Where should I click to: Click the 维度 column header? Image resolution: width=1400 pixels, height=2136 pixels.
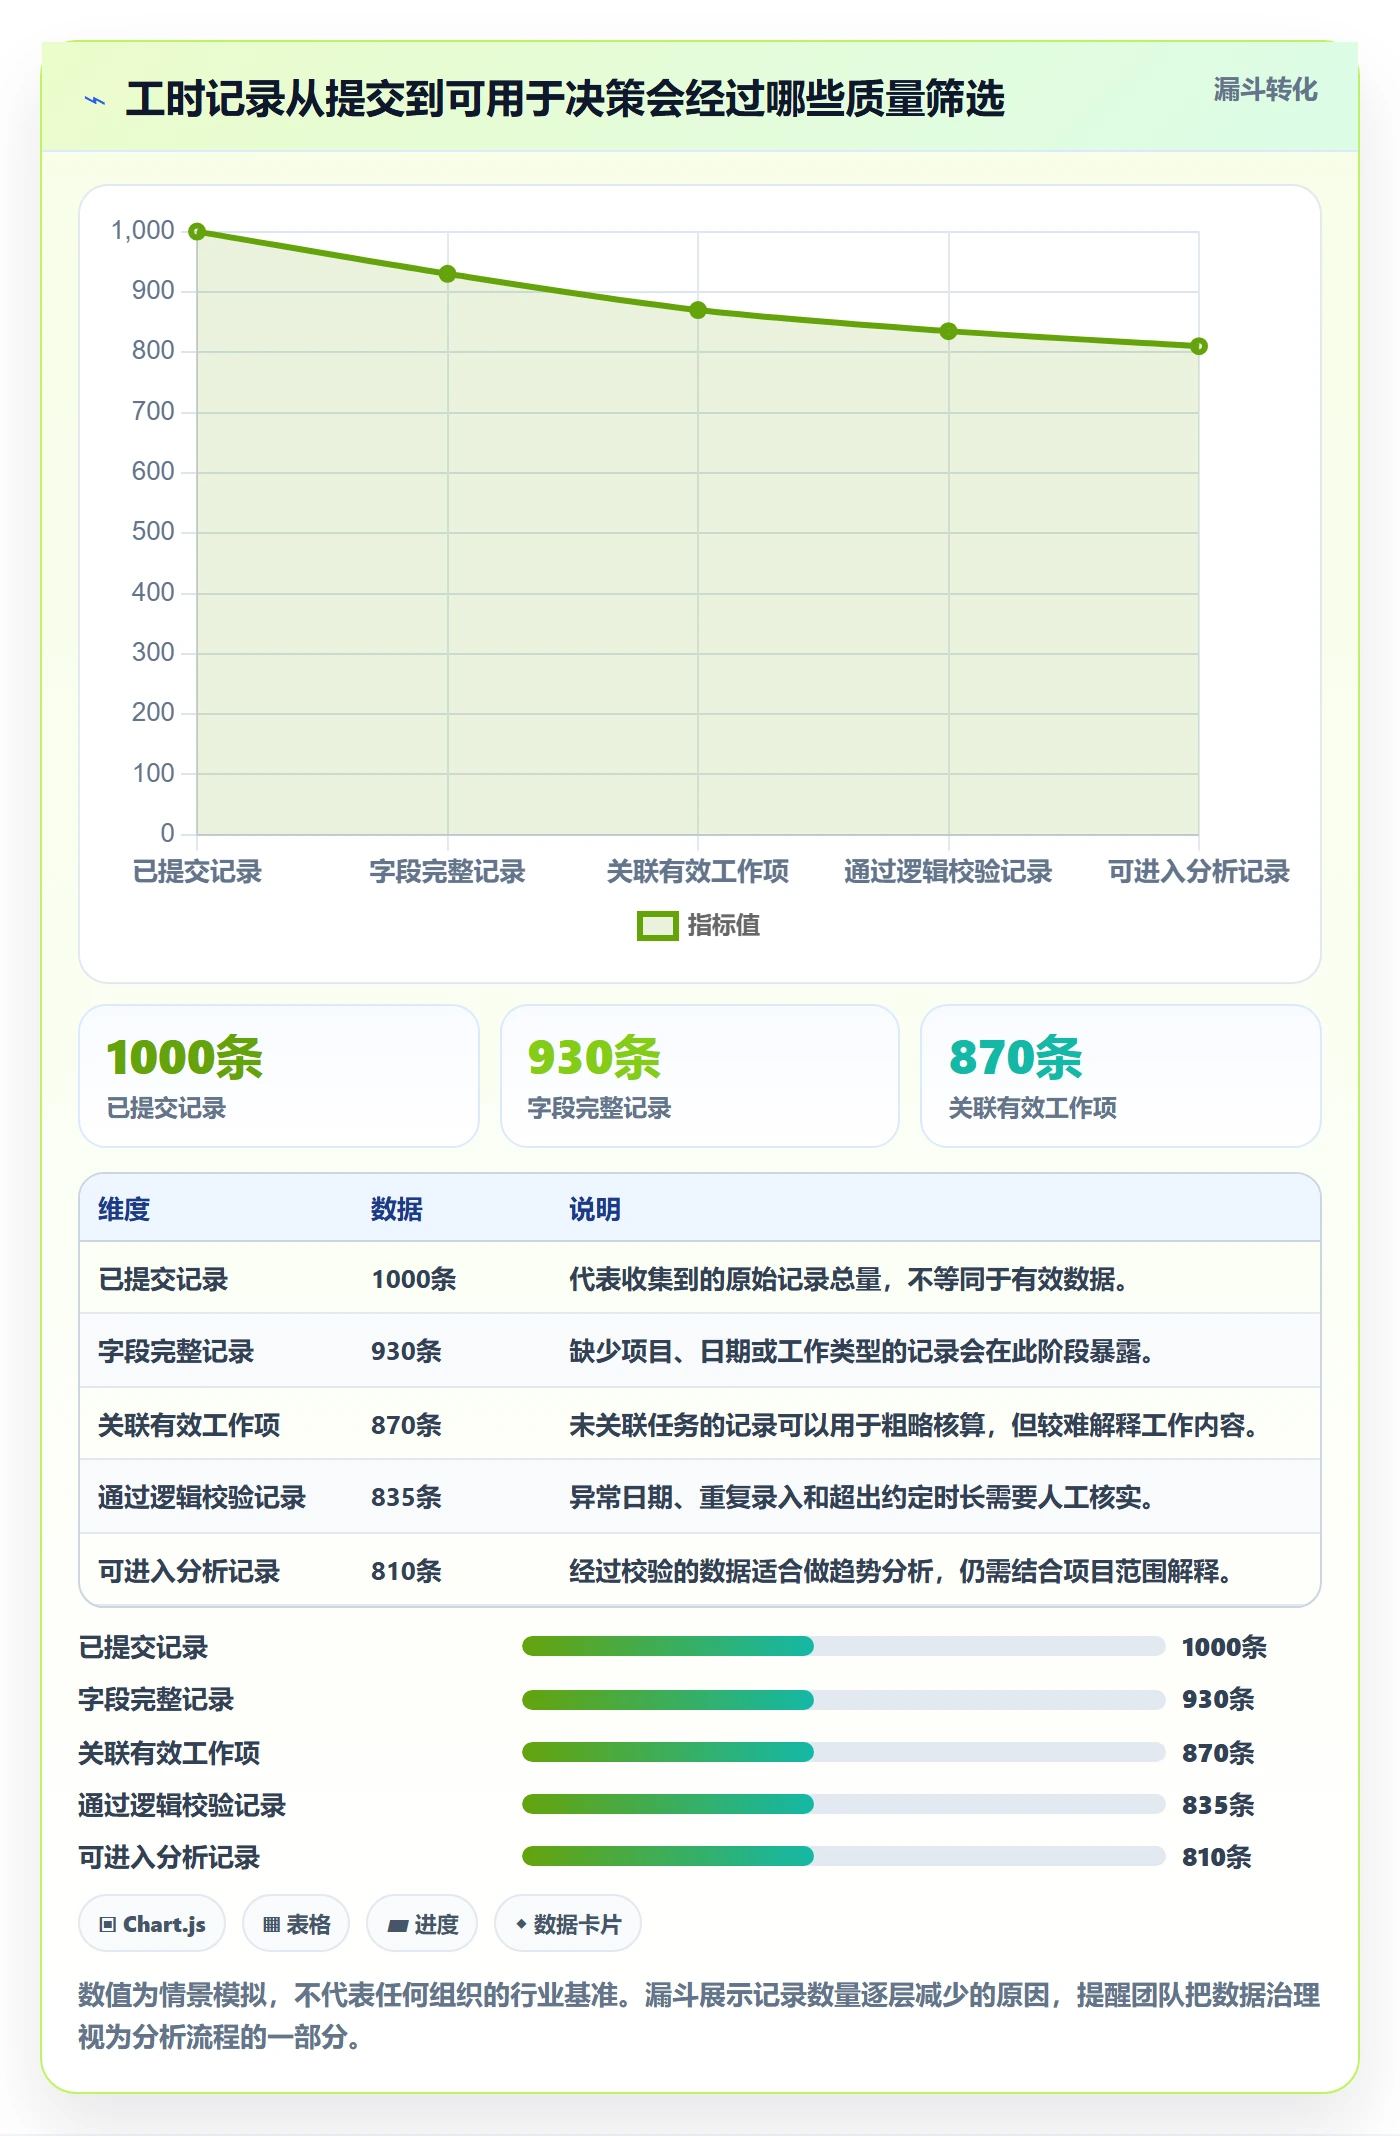(x=124, y=1209)
